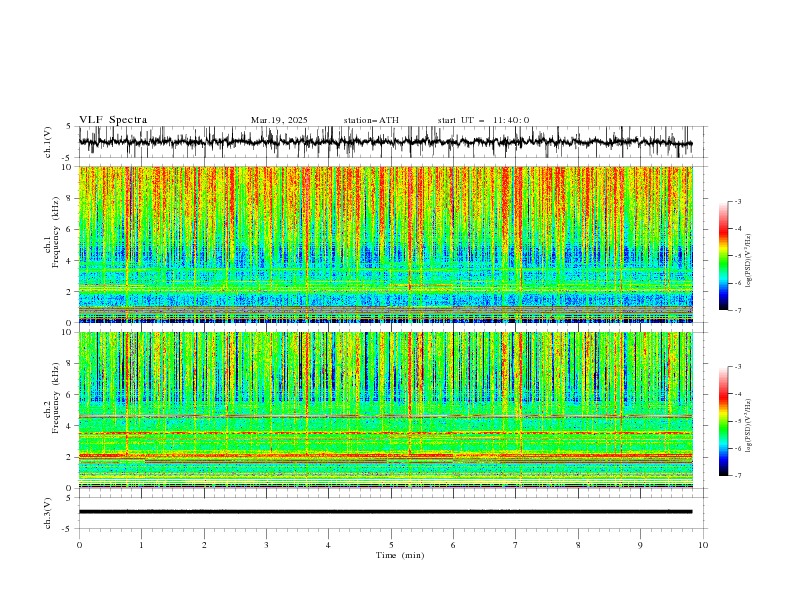Click the ch.1 "Frequency (kHz)" axis label
The image size is (792, 612).
coord(55,230)
